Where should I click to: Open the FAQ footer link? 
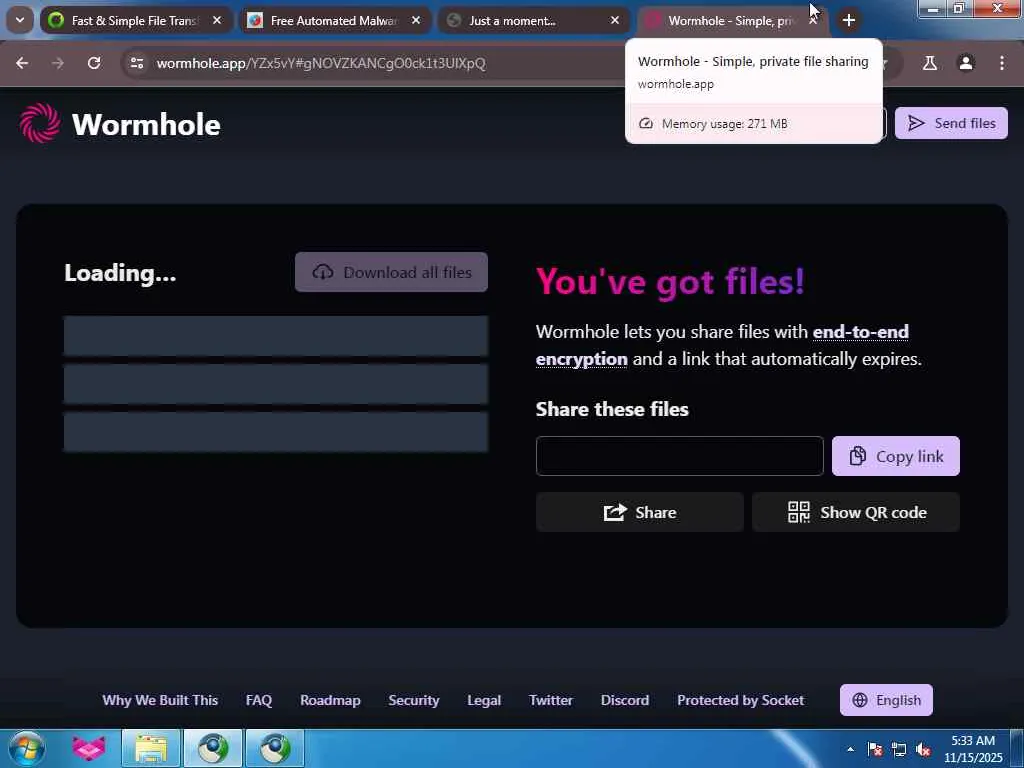[259, 700]
